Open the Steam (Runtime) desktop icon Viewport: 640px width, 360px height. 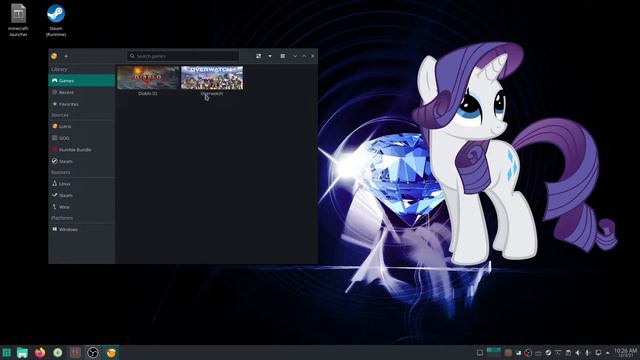point(56,20)
